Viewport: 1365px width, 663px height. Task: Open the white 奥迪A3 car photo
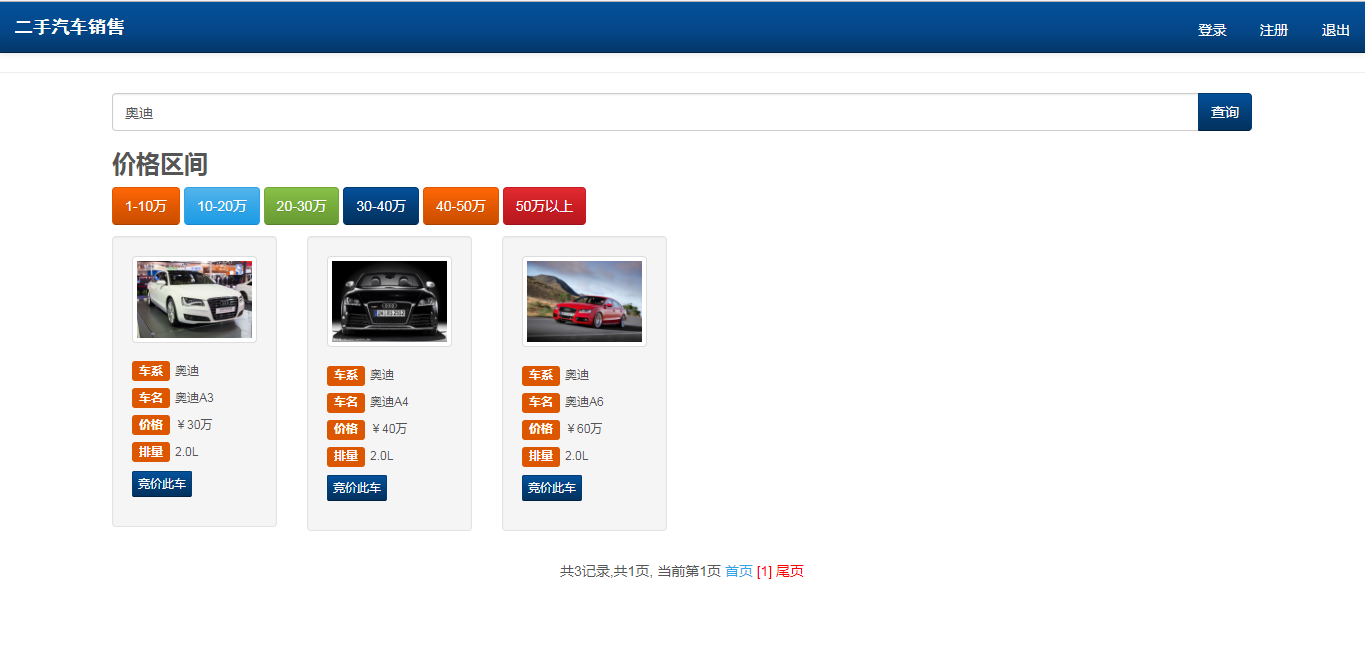194,300
